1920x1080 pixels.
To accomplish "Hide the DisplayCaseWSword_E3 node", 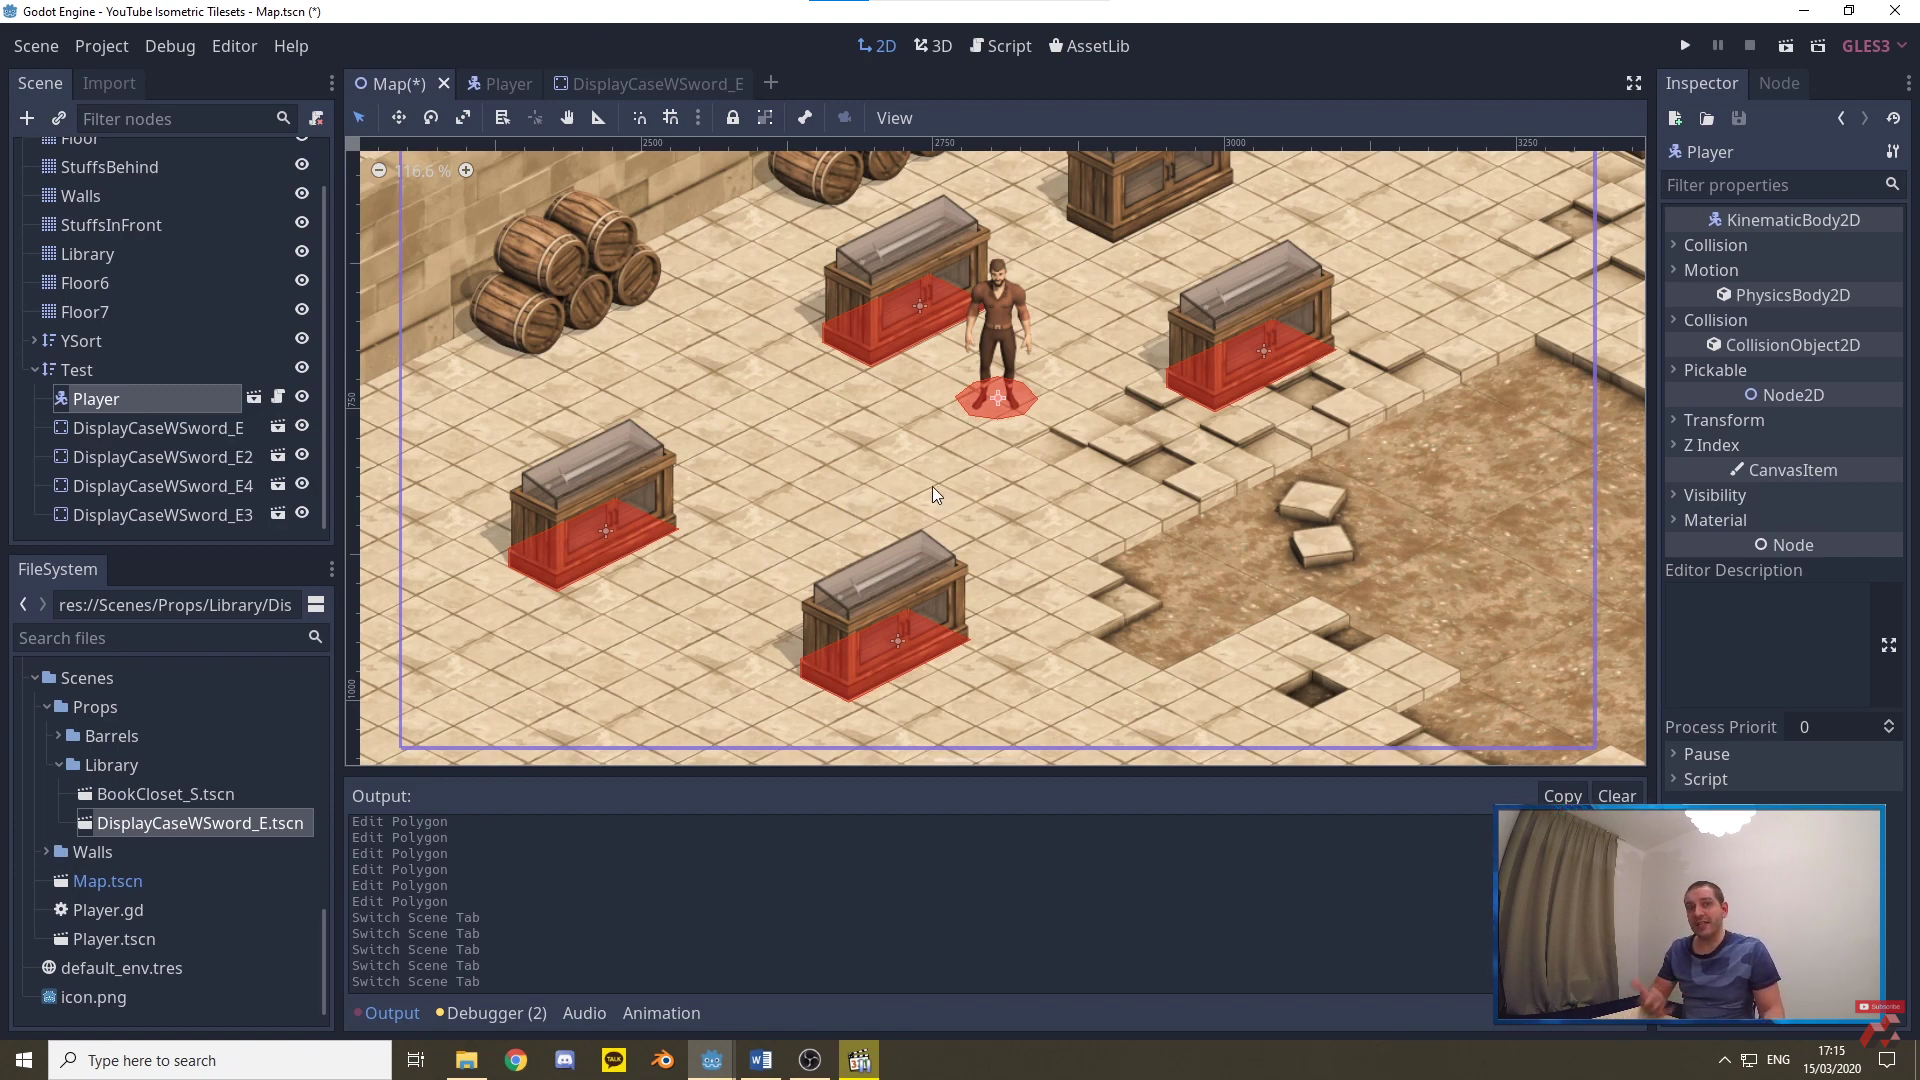I will coord(302,513).
